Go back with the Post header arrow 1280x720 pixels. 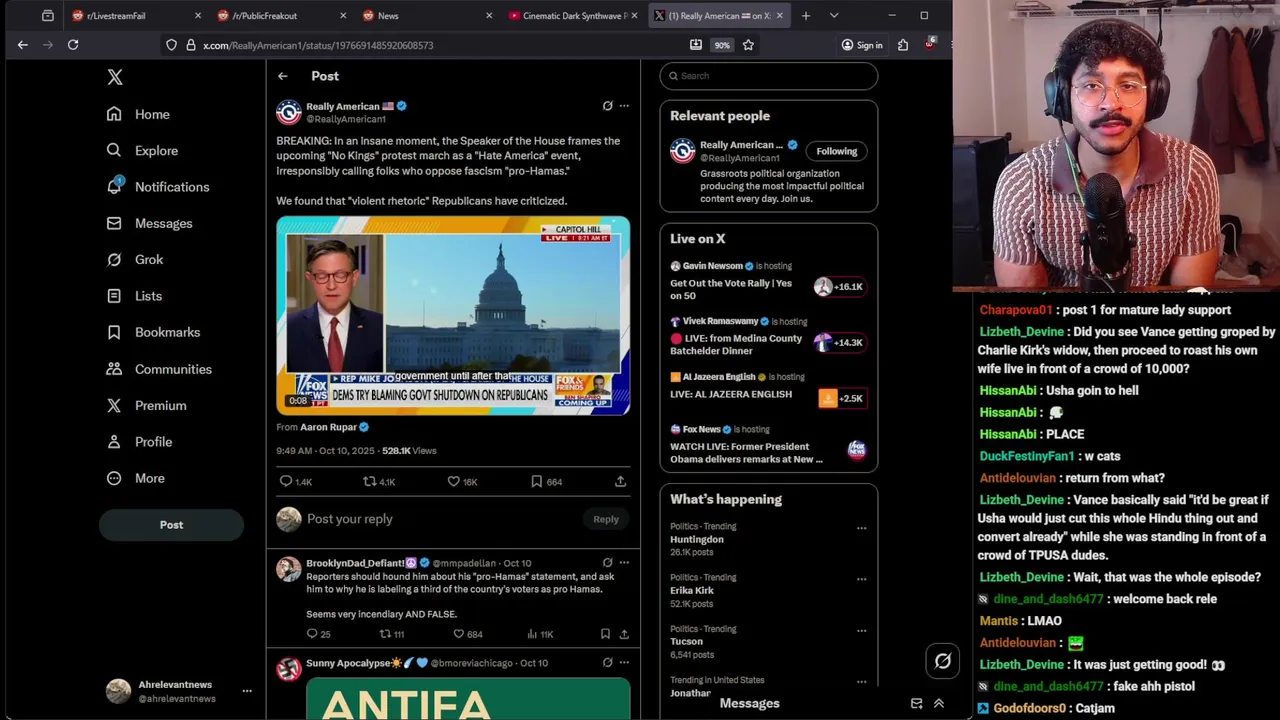click(283, 76)
